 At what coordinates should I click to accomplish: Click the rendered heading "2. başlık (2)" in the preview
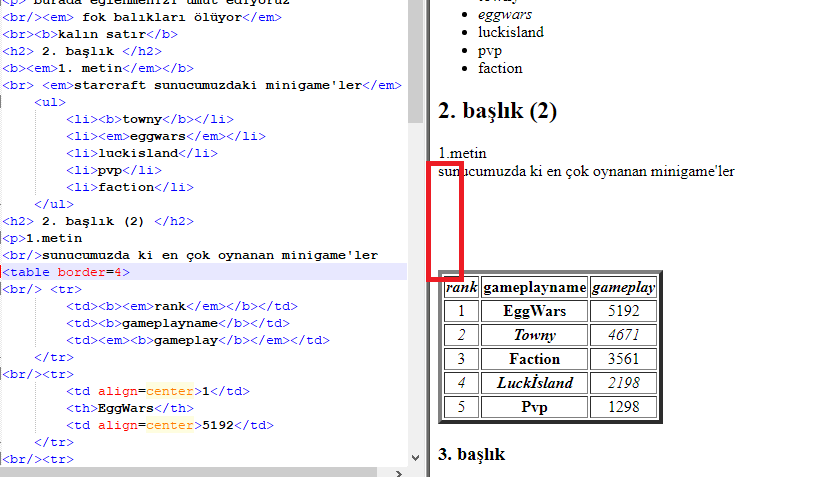pyautogui.click(x=497, y=110)
